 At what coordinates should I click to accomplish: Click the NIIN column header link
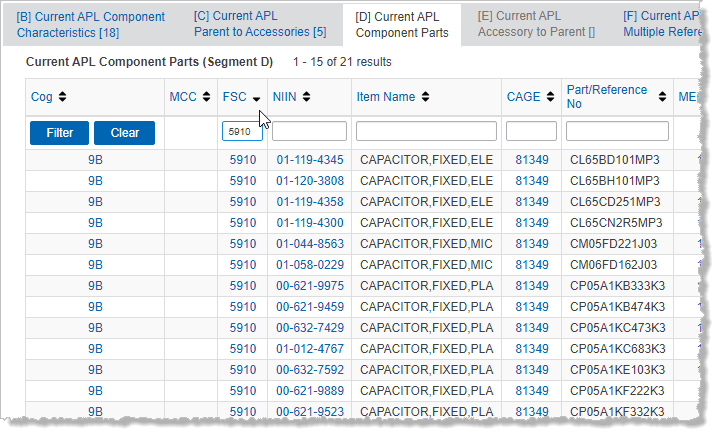pos(285,97)
